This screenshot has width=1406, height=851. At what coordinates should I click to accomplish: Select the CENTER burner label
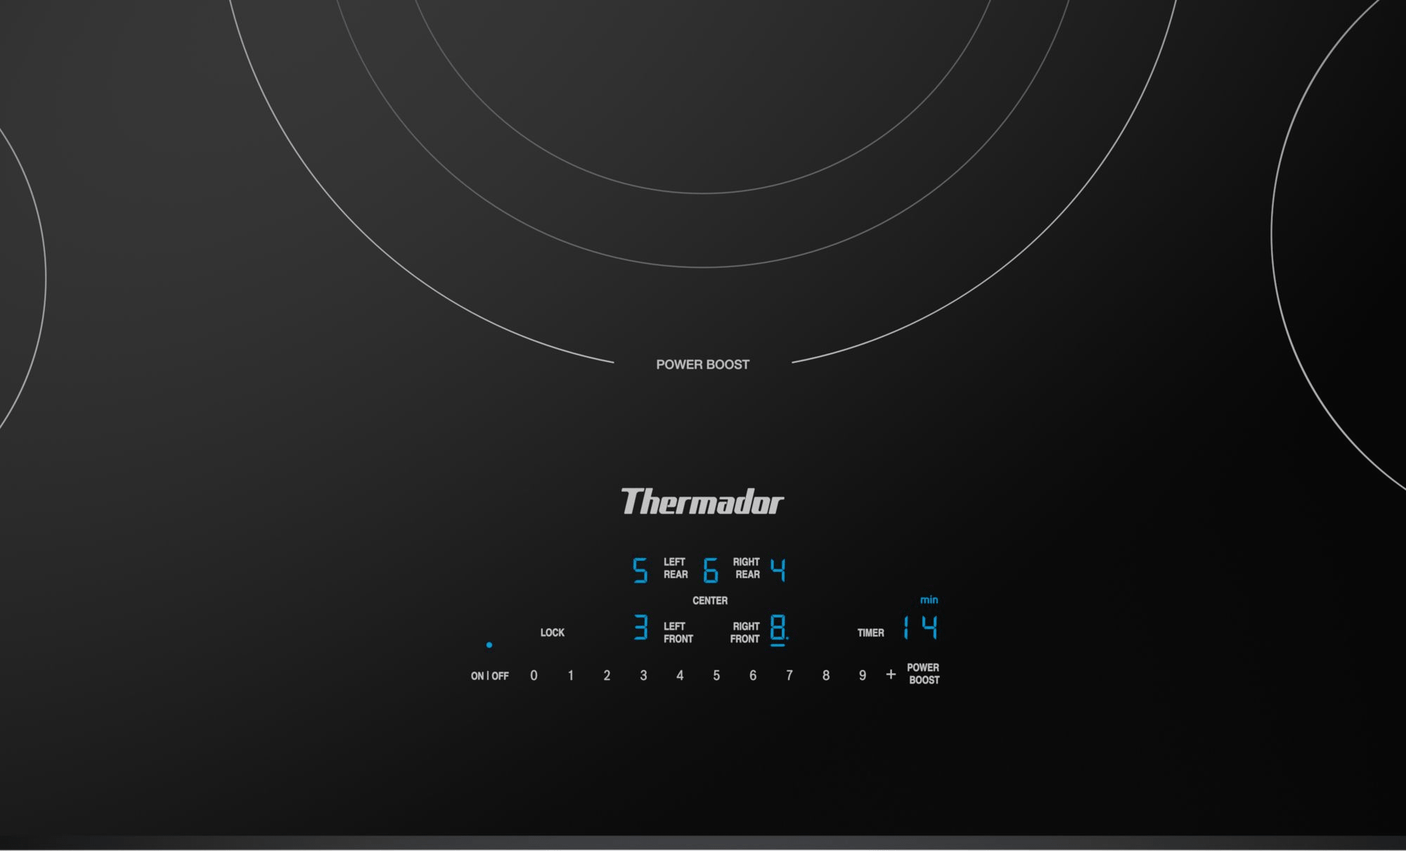pos(710,601)
